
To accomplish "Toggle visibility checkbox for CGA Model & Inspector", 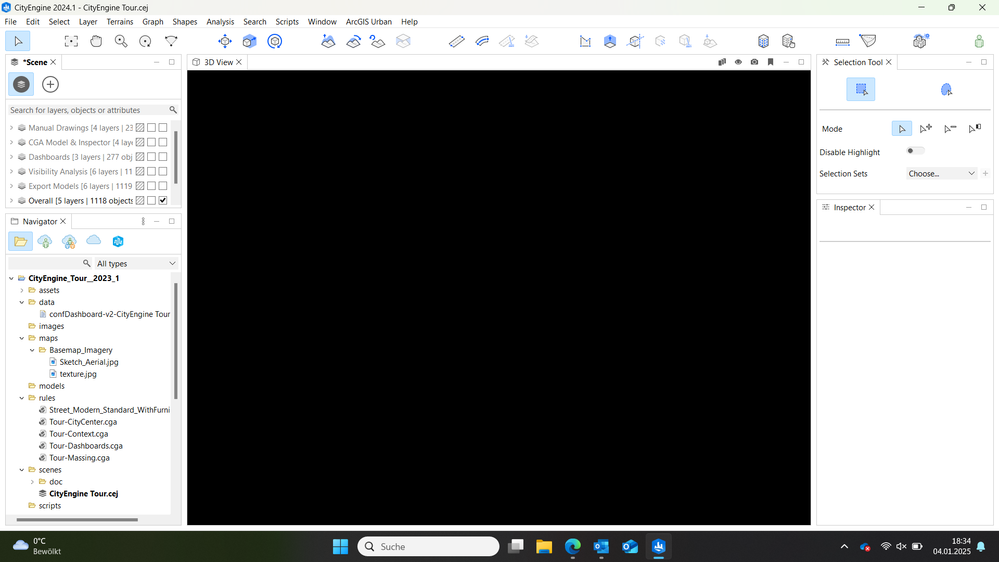I will coord(163,142).
